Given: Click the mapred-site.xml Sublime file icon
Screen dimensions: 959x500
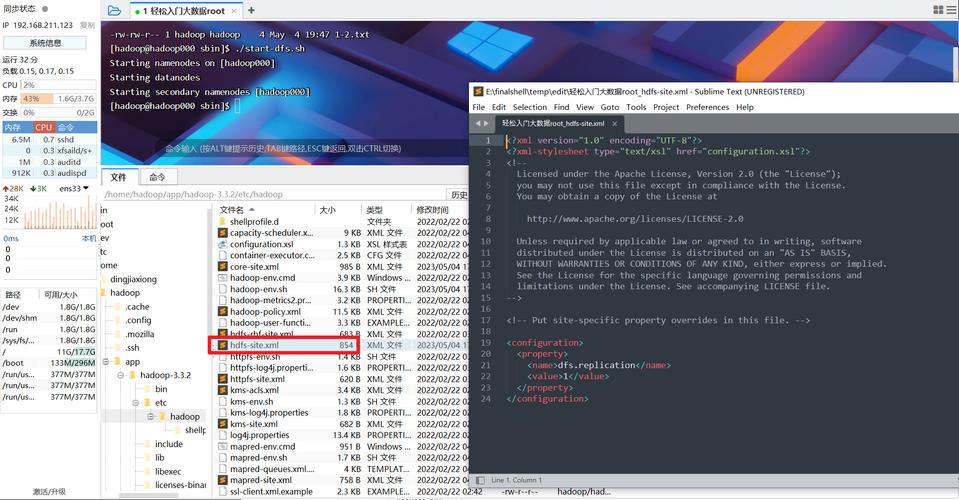Looking at the screenshot, I should [x=223, y=480].
